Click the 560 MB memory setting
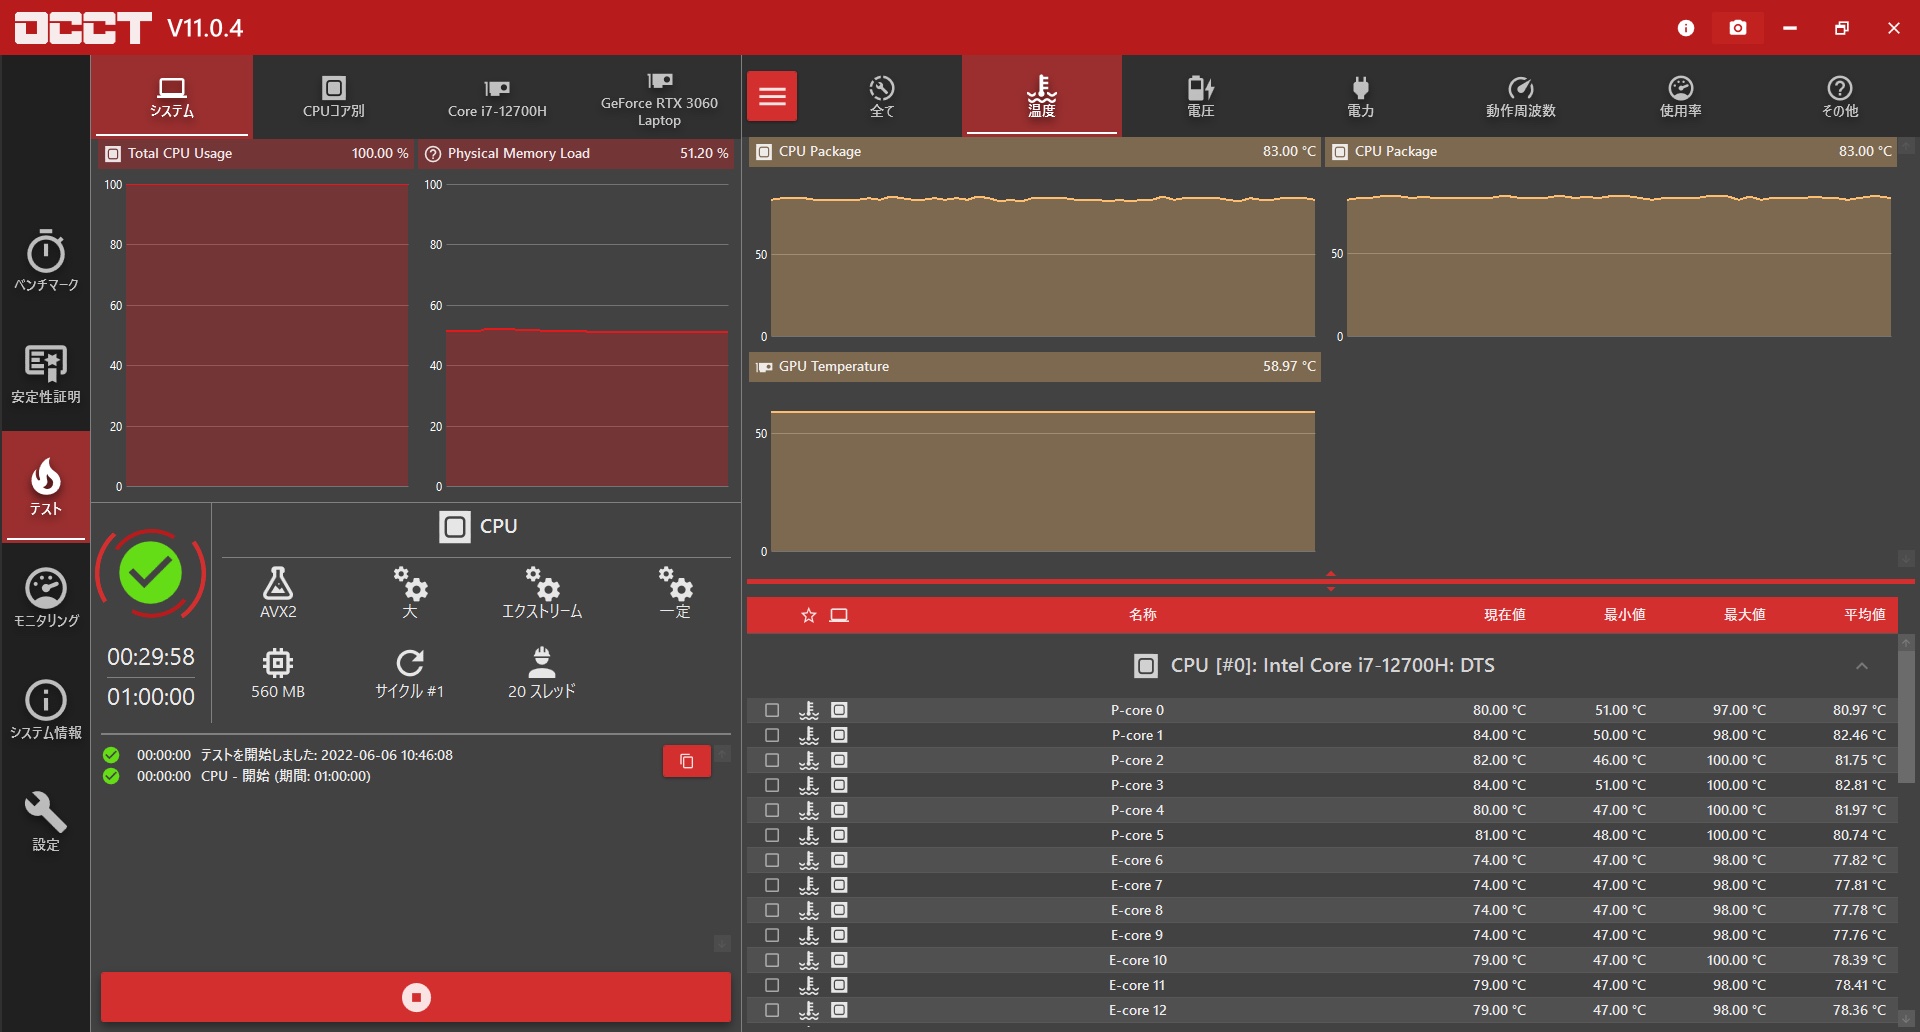 (278, 673)
